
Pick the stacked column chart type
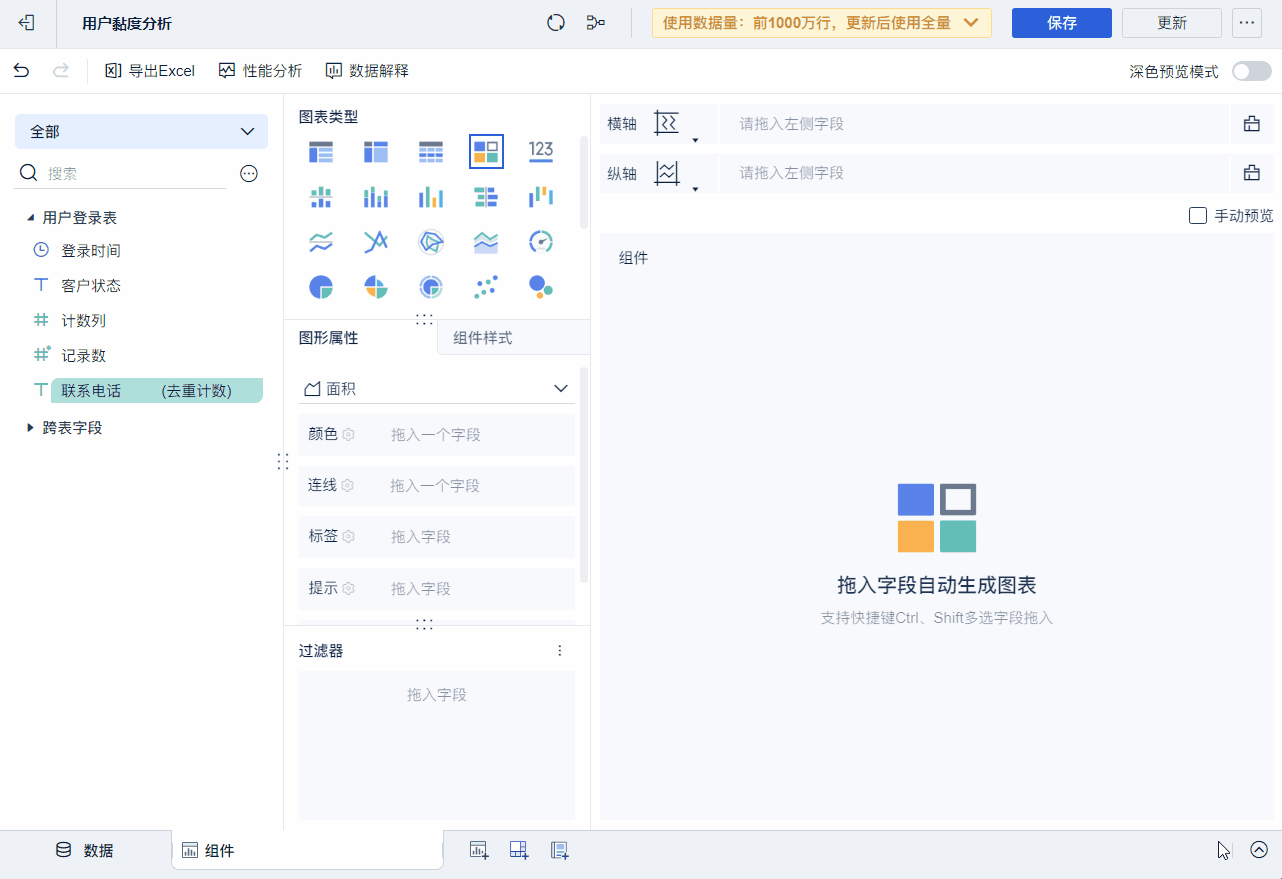[376, 197]
